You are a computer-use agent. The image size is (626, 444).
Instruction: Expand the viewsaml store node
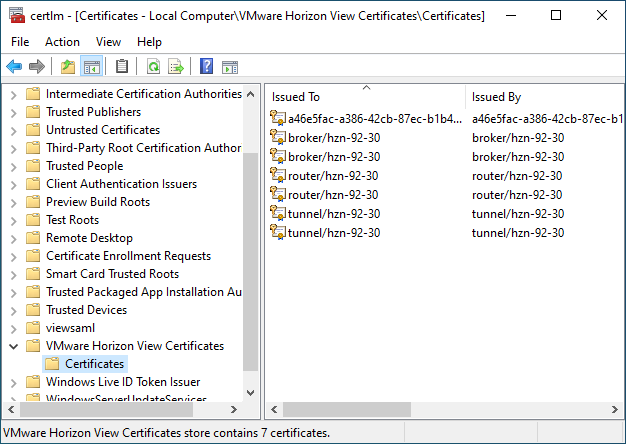13,328
